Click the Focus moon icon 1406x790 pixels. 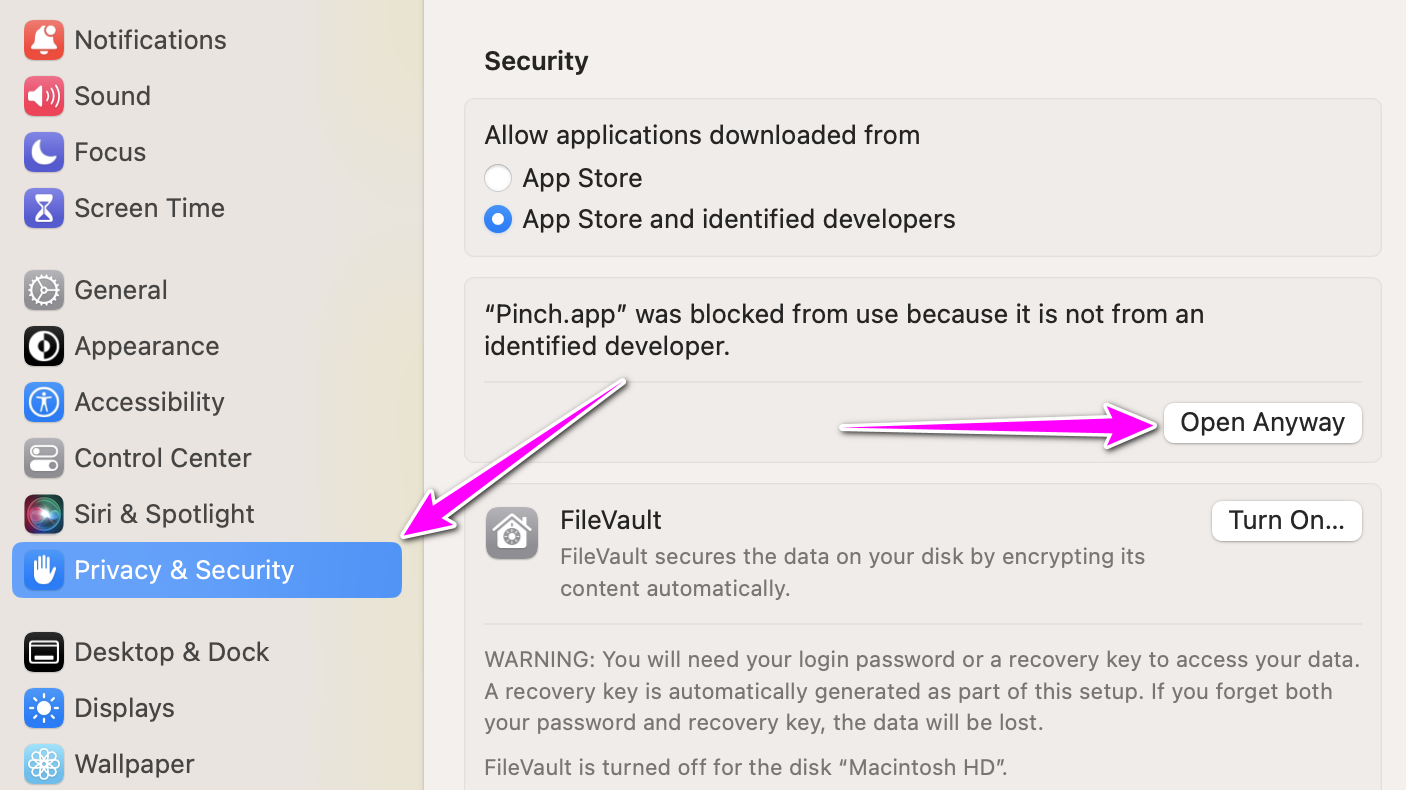[44, 152]
